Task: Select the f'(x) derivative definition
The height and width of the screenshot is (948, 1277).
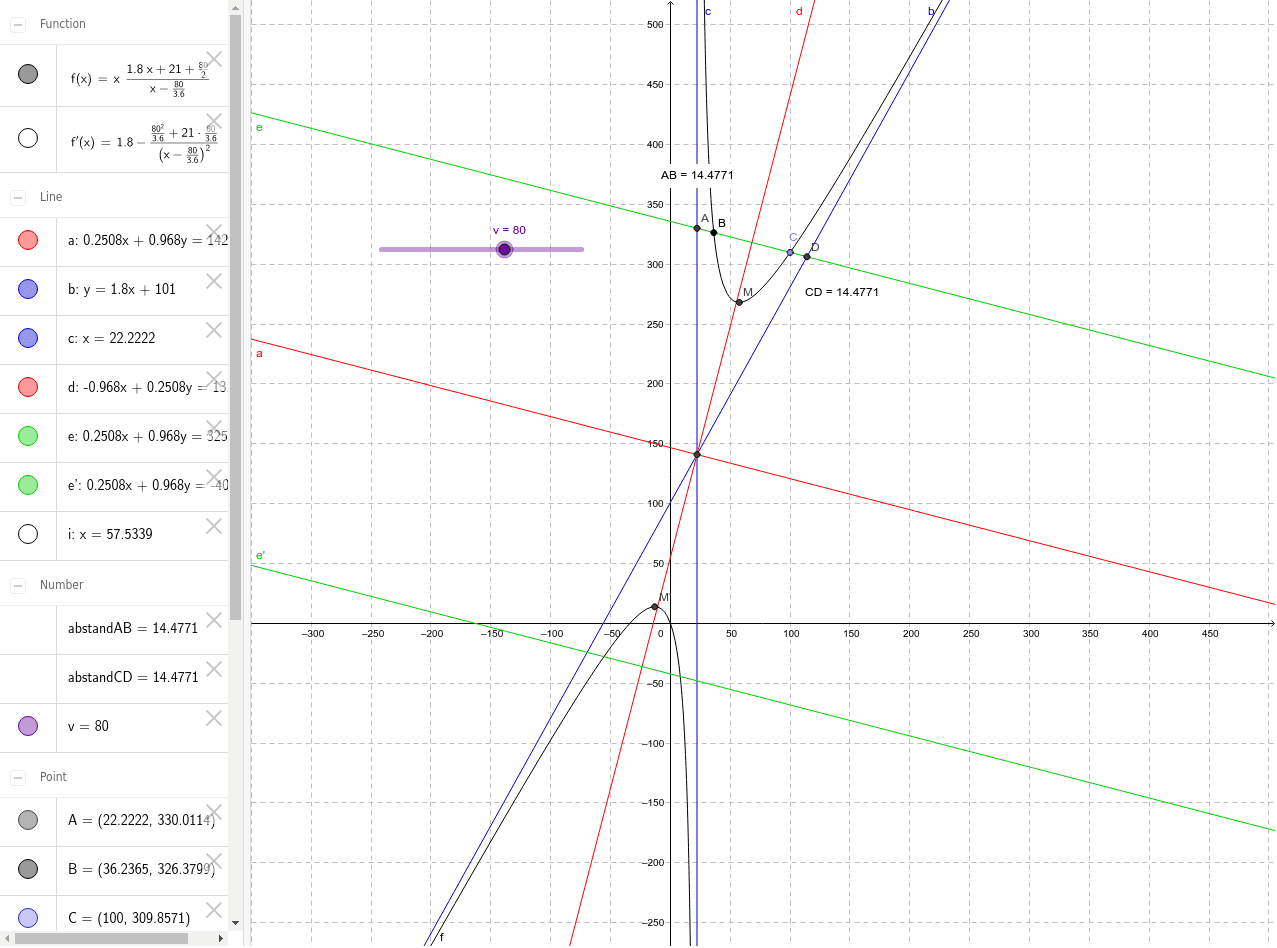Action: pyautogui.click(x=144, y=141)
